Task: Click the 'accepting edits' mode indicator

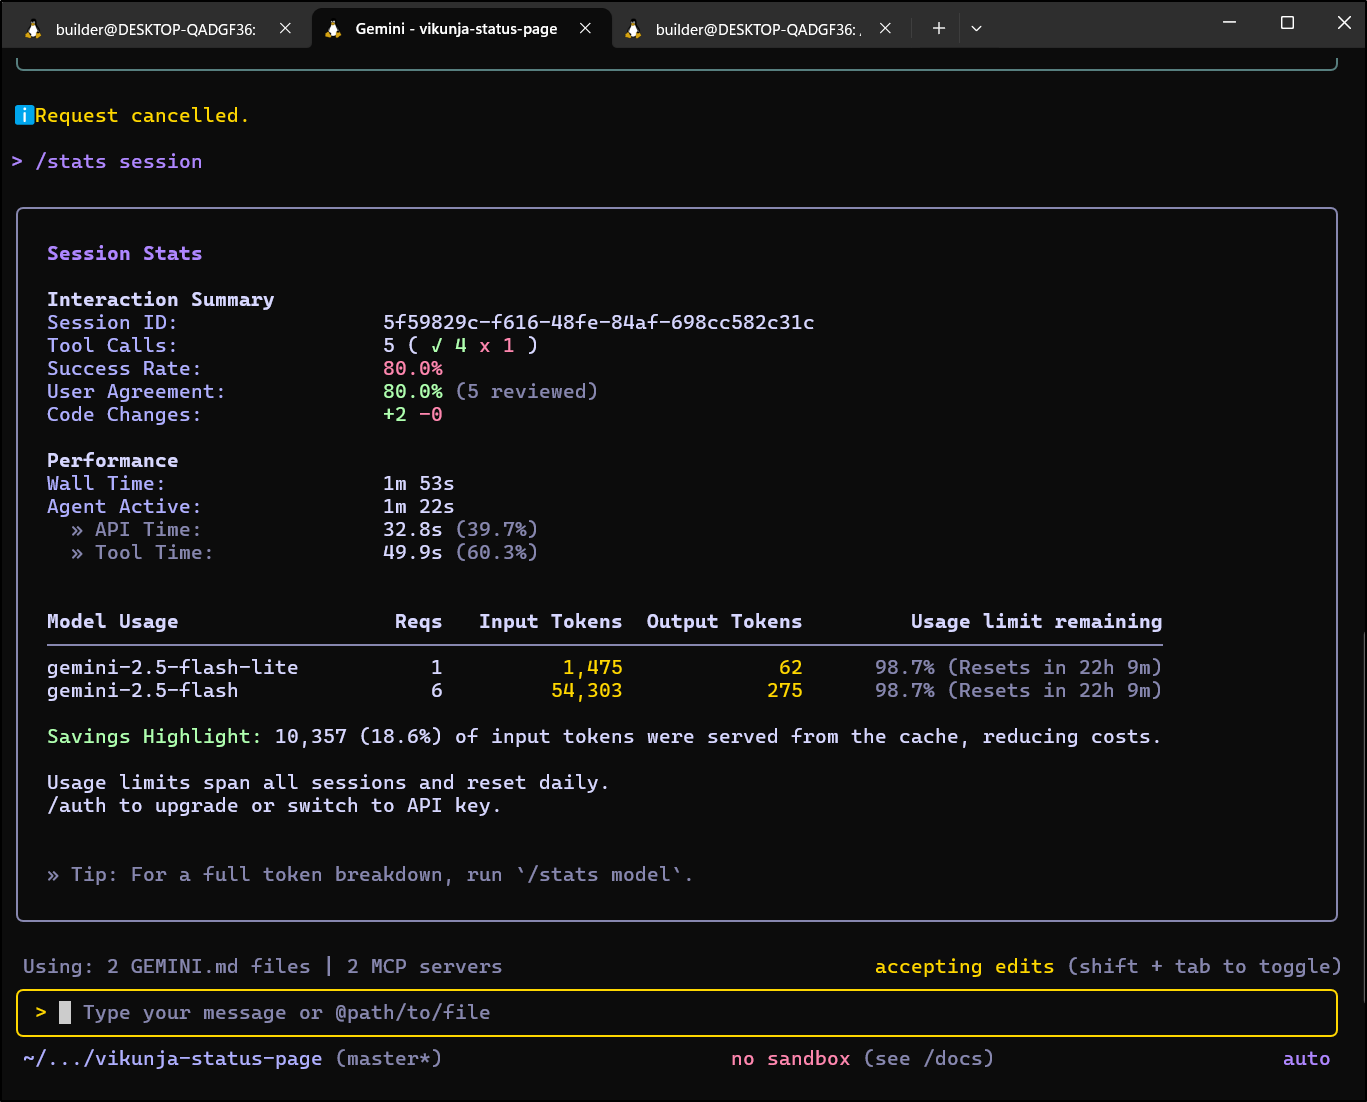Action: tap(964, 967)
